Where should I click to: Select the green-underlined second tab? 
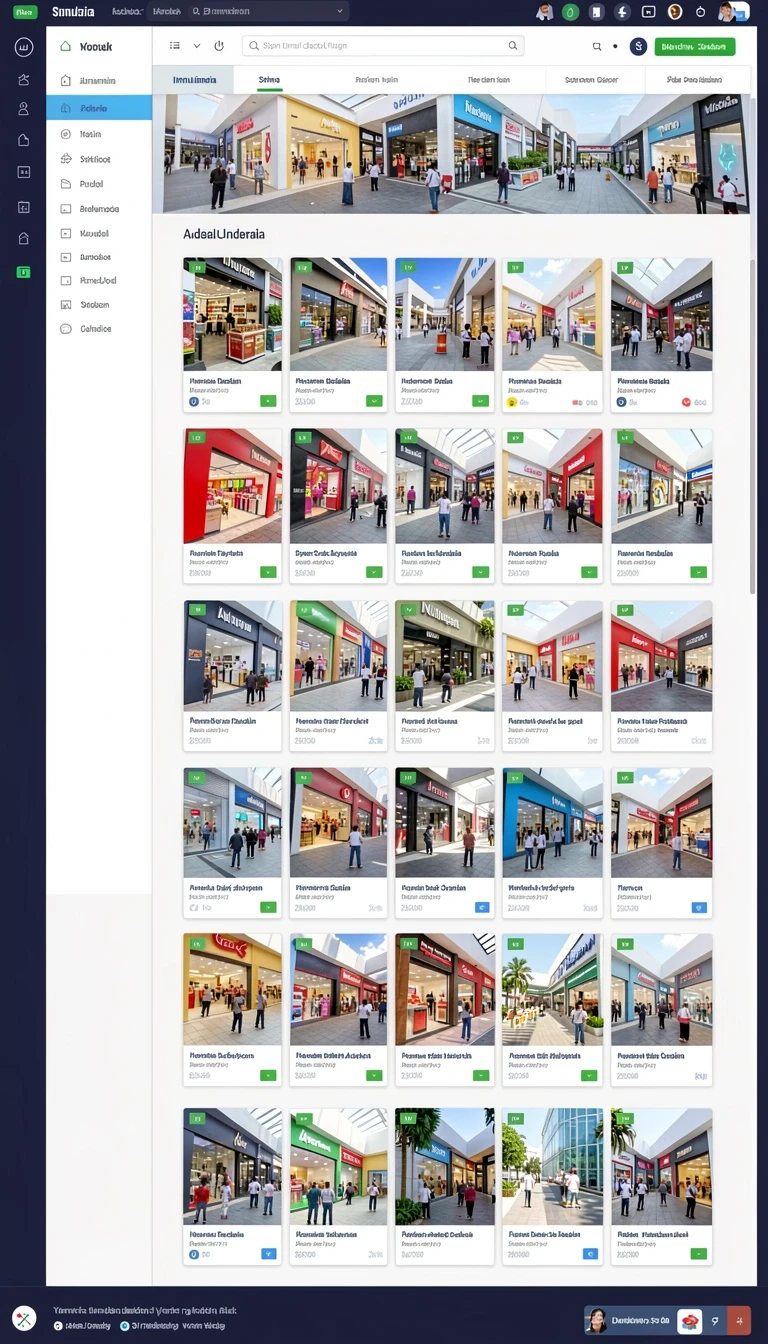pos(269,79)
